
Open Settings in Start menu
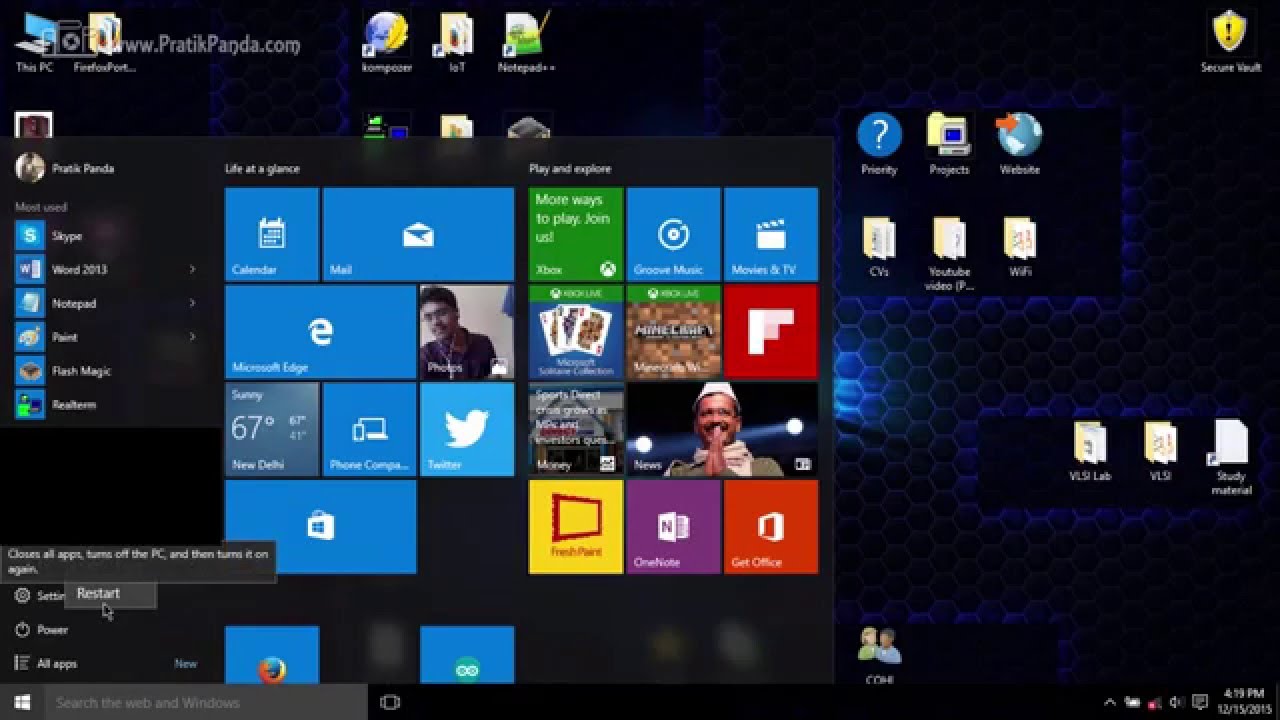(x=38, y=596)
